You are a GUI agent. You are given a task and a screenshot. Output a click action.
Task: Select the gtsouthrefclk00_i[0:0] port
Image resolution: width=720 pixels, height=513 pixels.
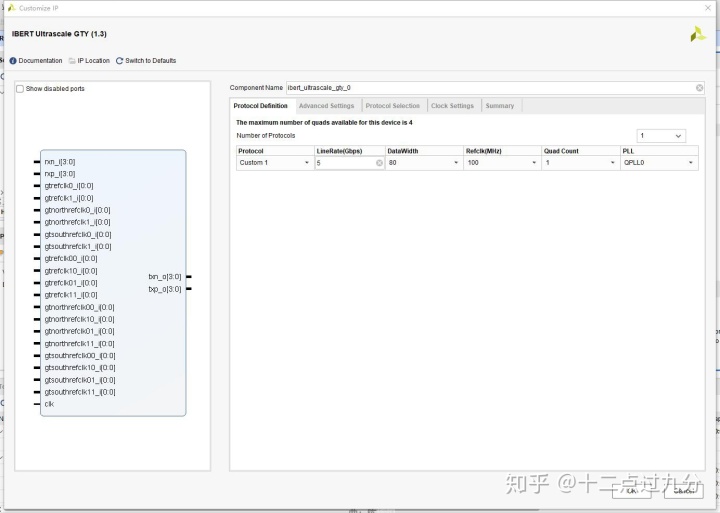click(x=80, y=355)
